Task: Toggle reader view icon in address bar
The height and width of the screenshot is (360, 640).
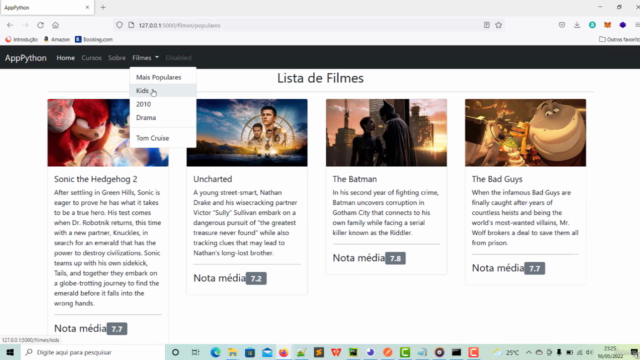Action: 487,25
